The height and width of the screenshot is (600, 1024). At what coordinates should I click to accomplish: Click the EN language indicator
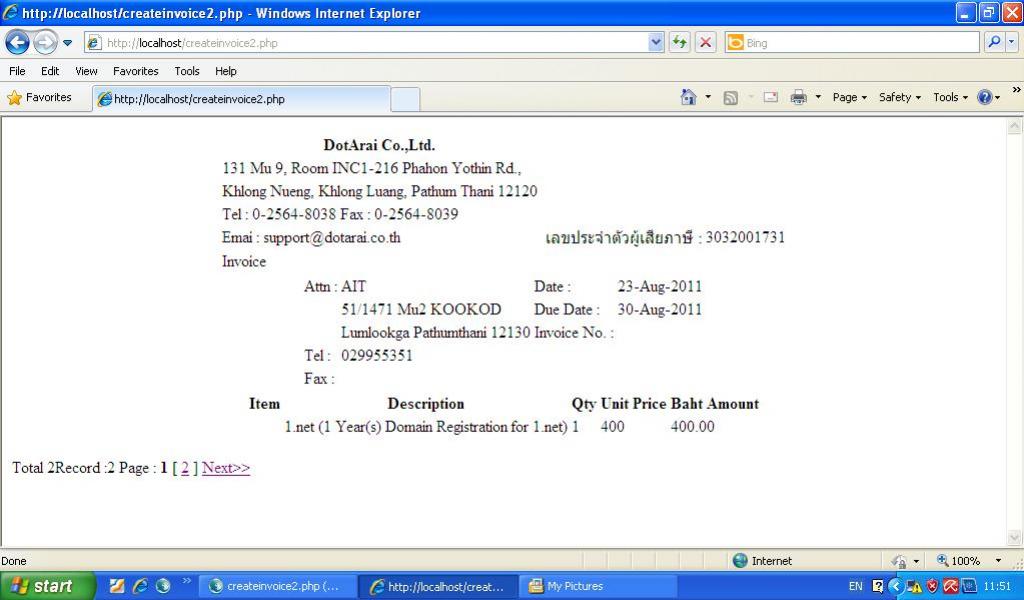point(856,586)
